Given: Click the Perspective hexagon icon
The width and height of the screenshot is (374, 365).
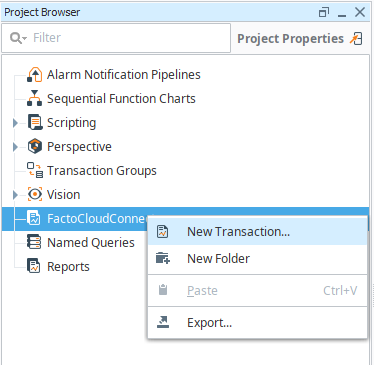Looking at the screenshot, I should point(35,146).
